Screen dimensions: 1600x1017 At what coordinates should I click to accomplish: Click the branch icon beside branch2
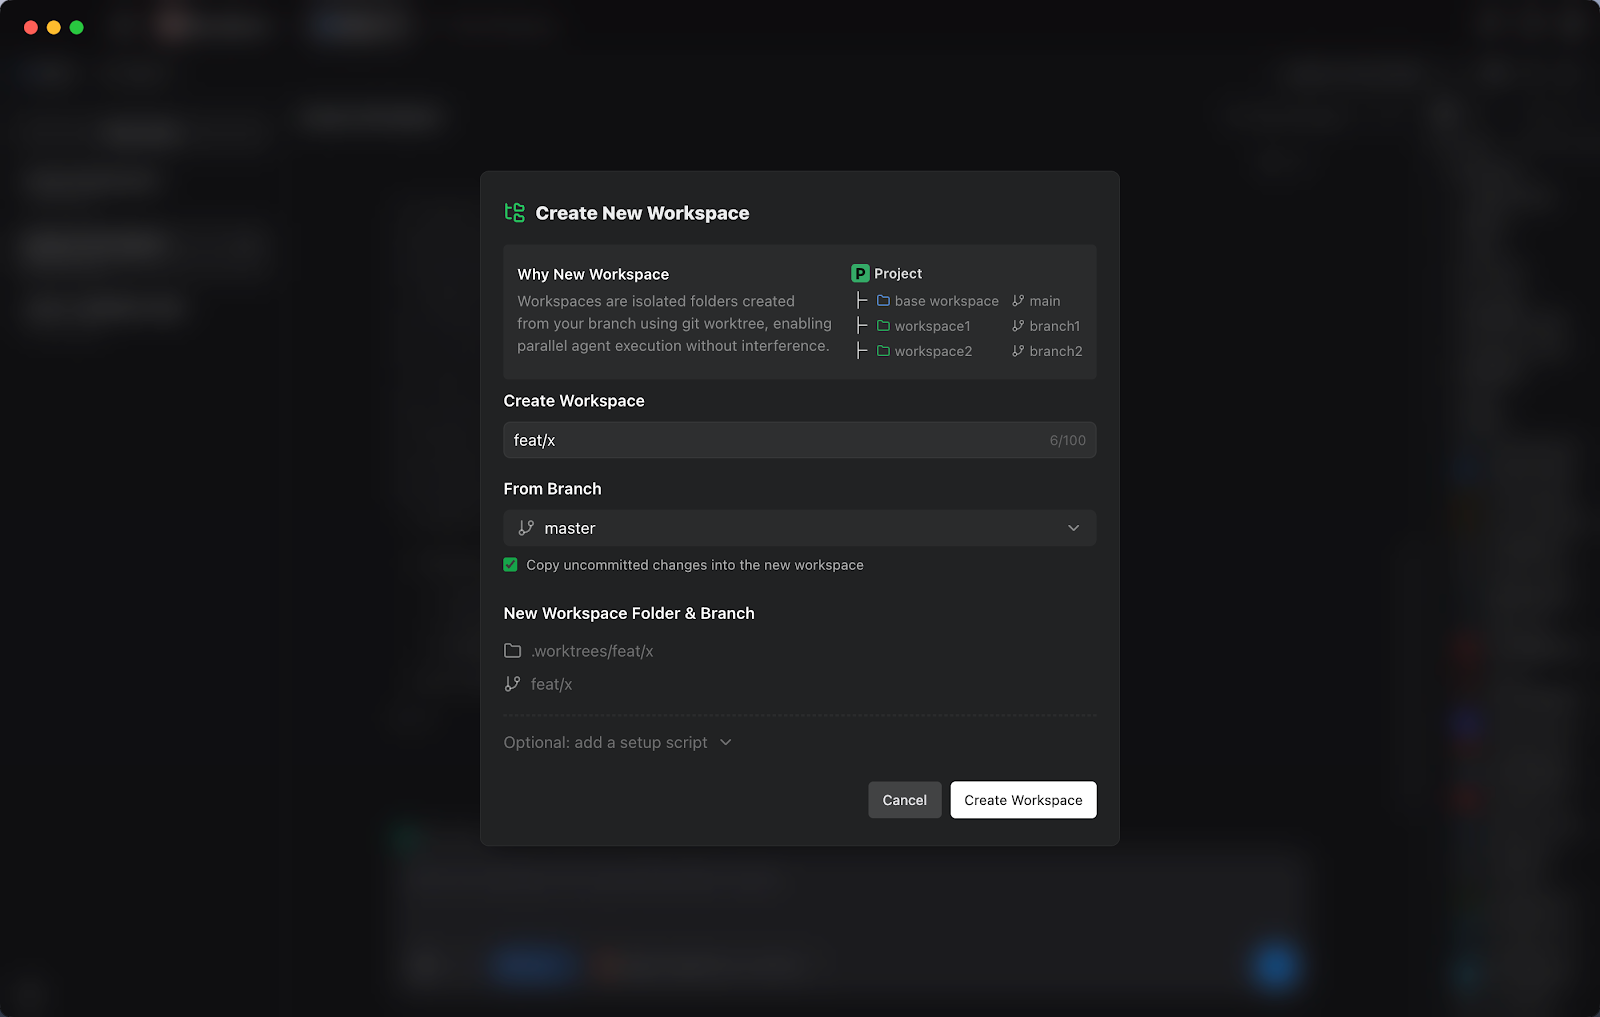pos(1016,351)
